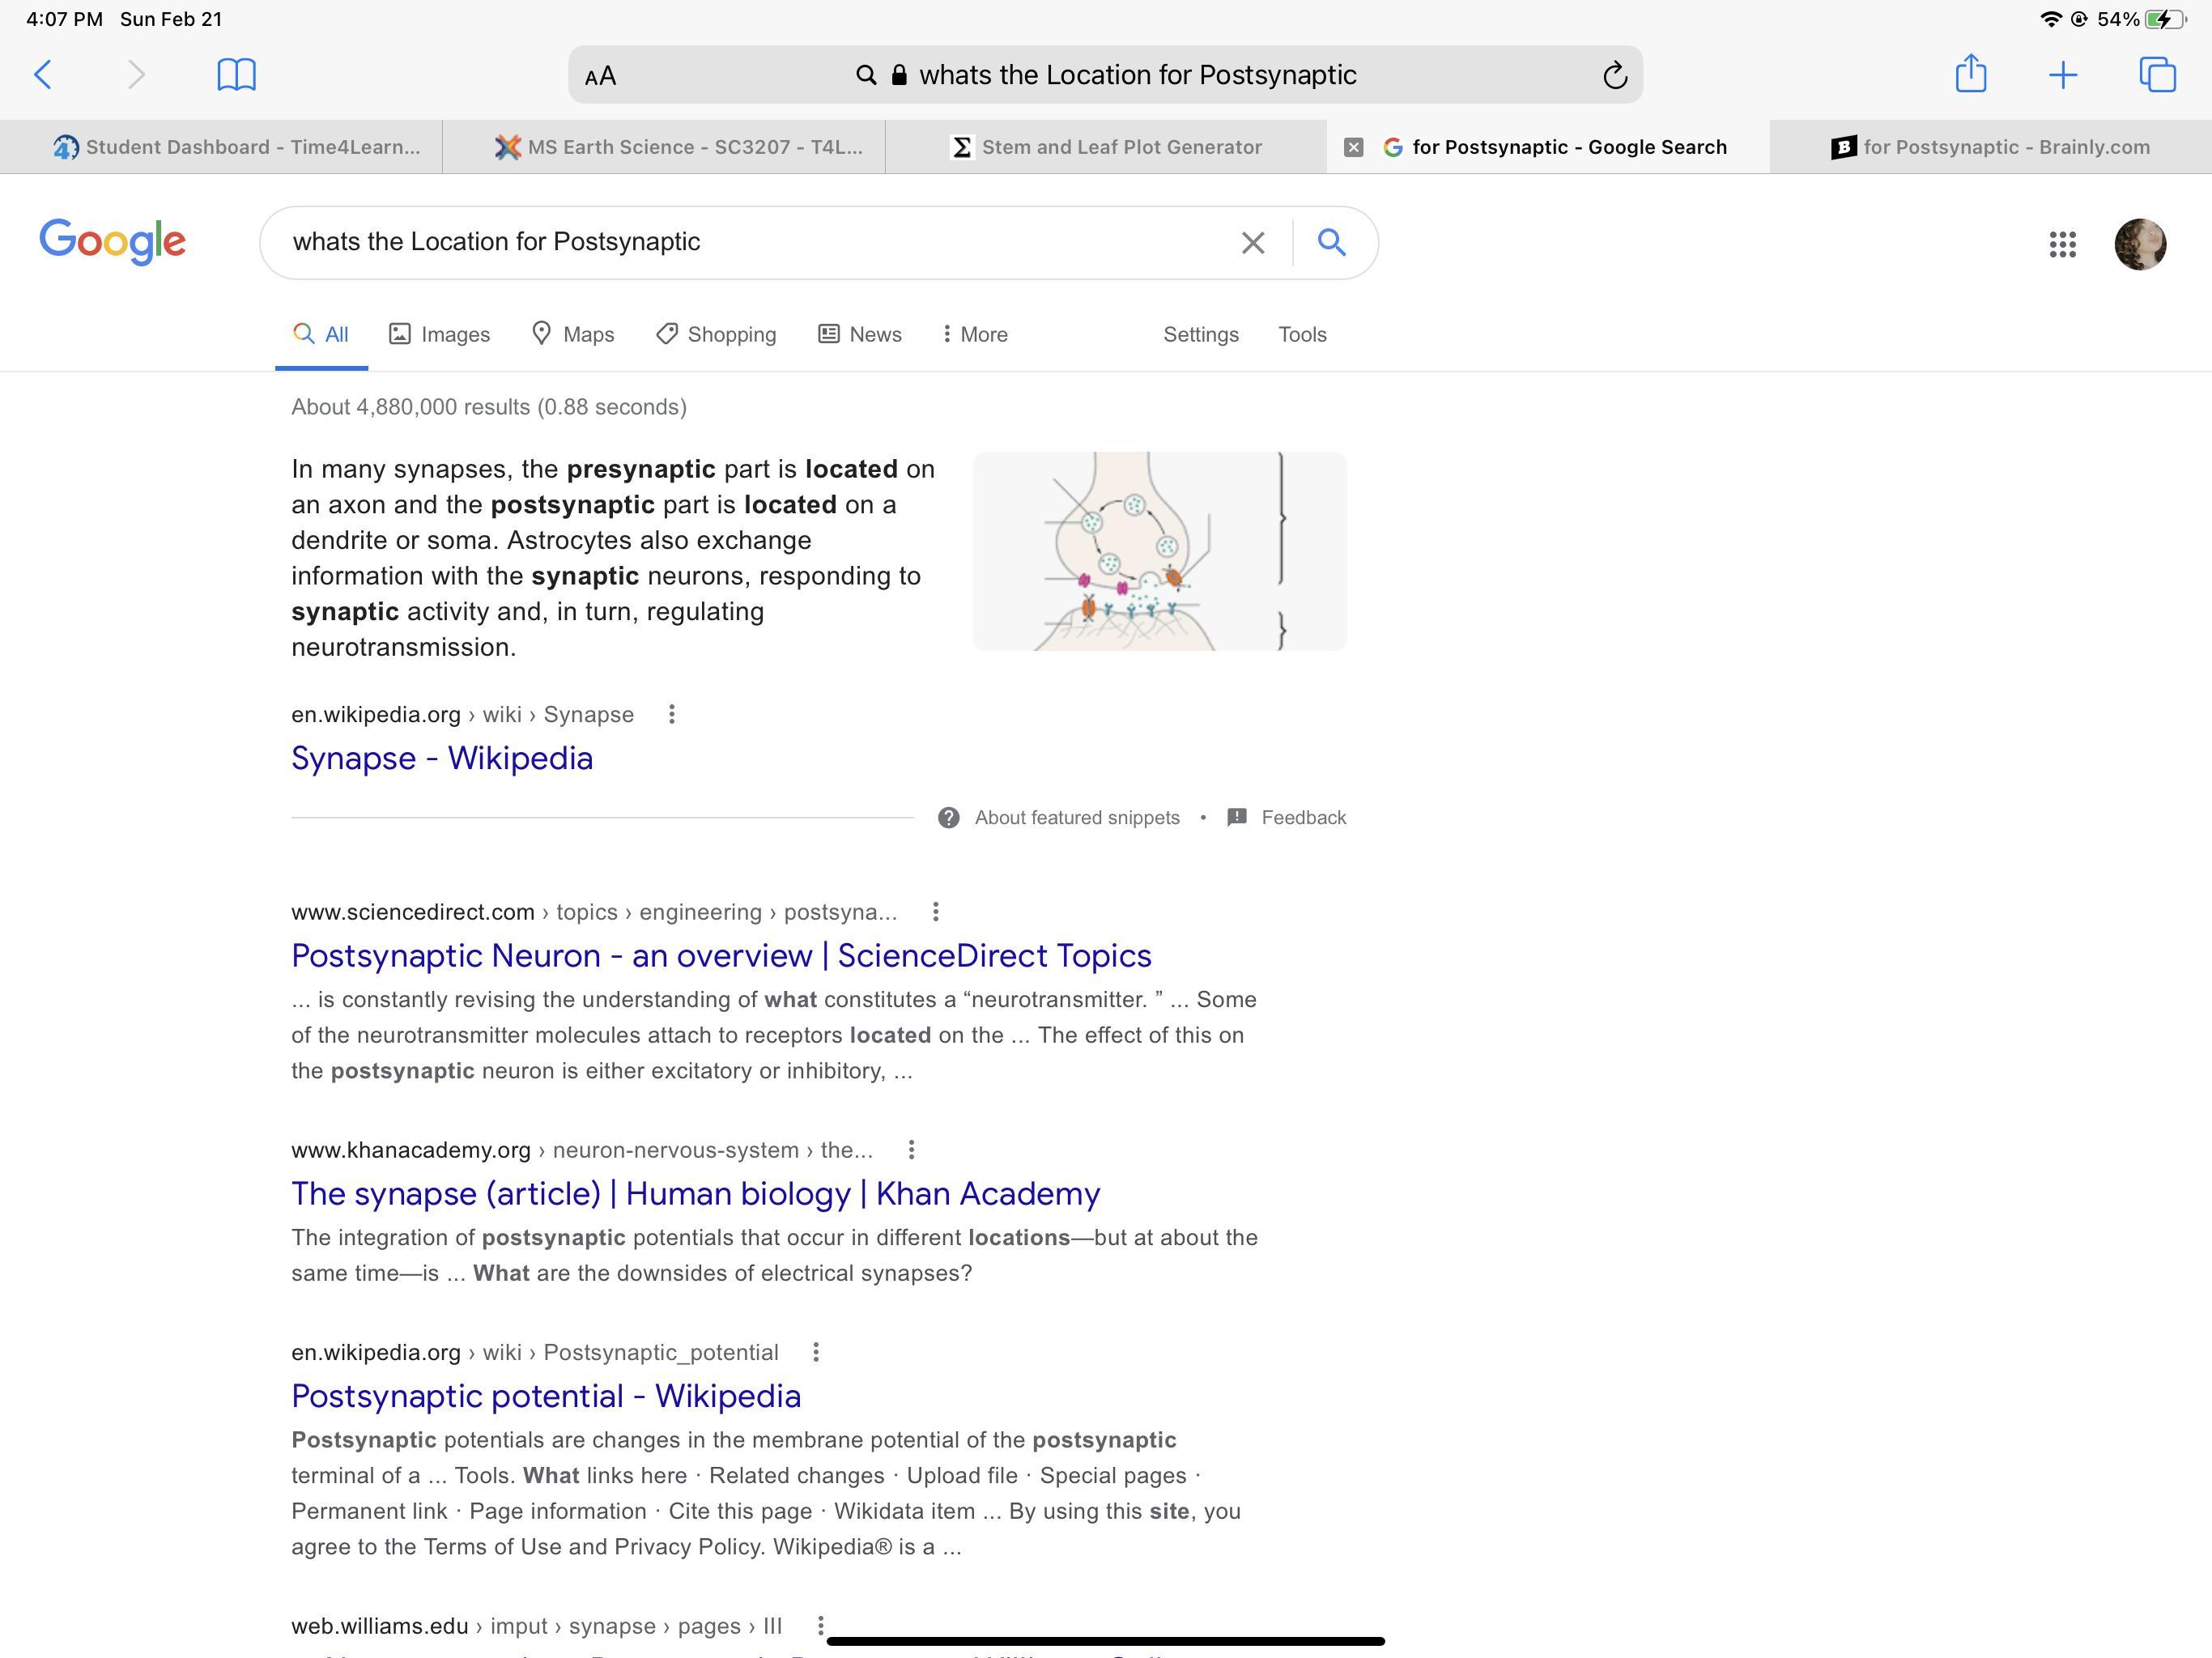This screenshot has height=1658, width=2212.
Task: Open the AA reader view menu
Action: [600, 76]
